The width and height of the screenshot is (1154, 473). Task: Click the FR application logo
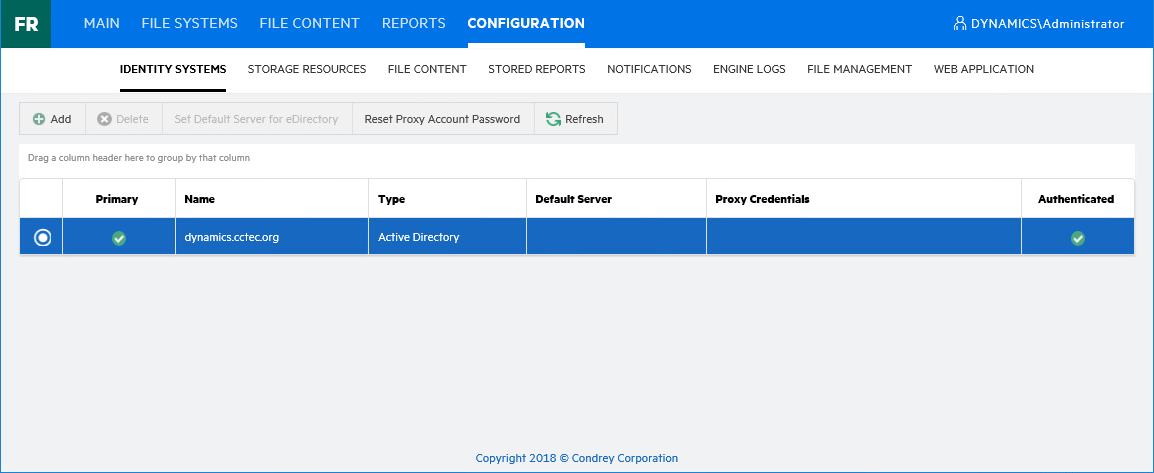tap(26, 24)
